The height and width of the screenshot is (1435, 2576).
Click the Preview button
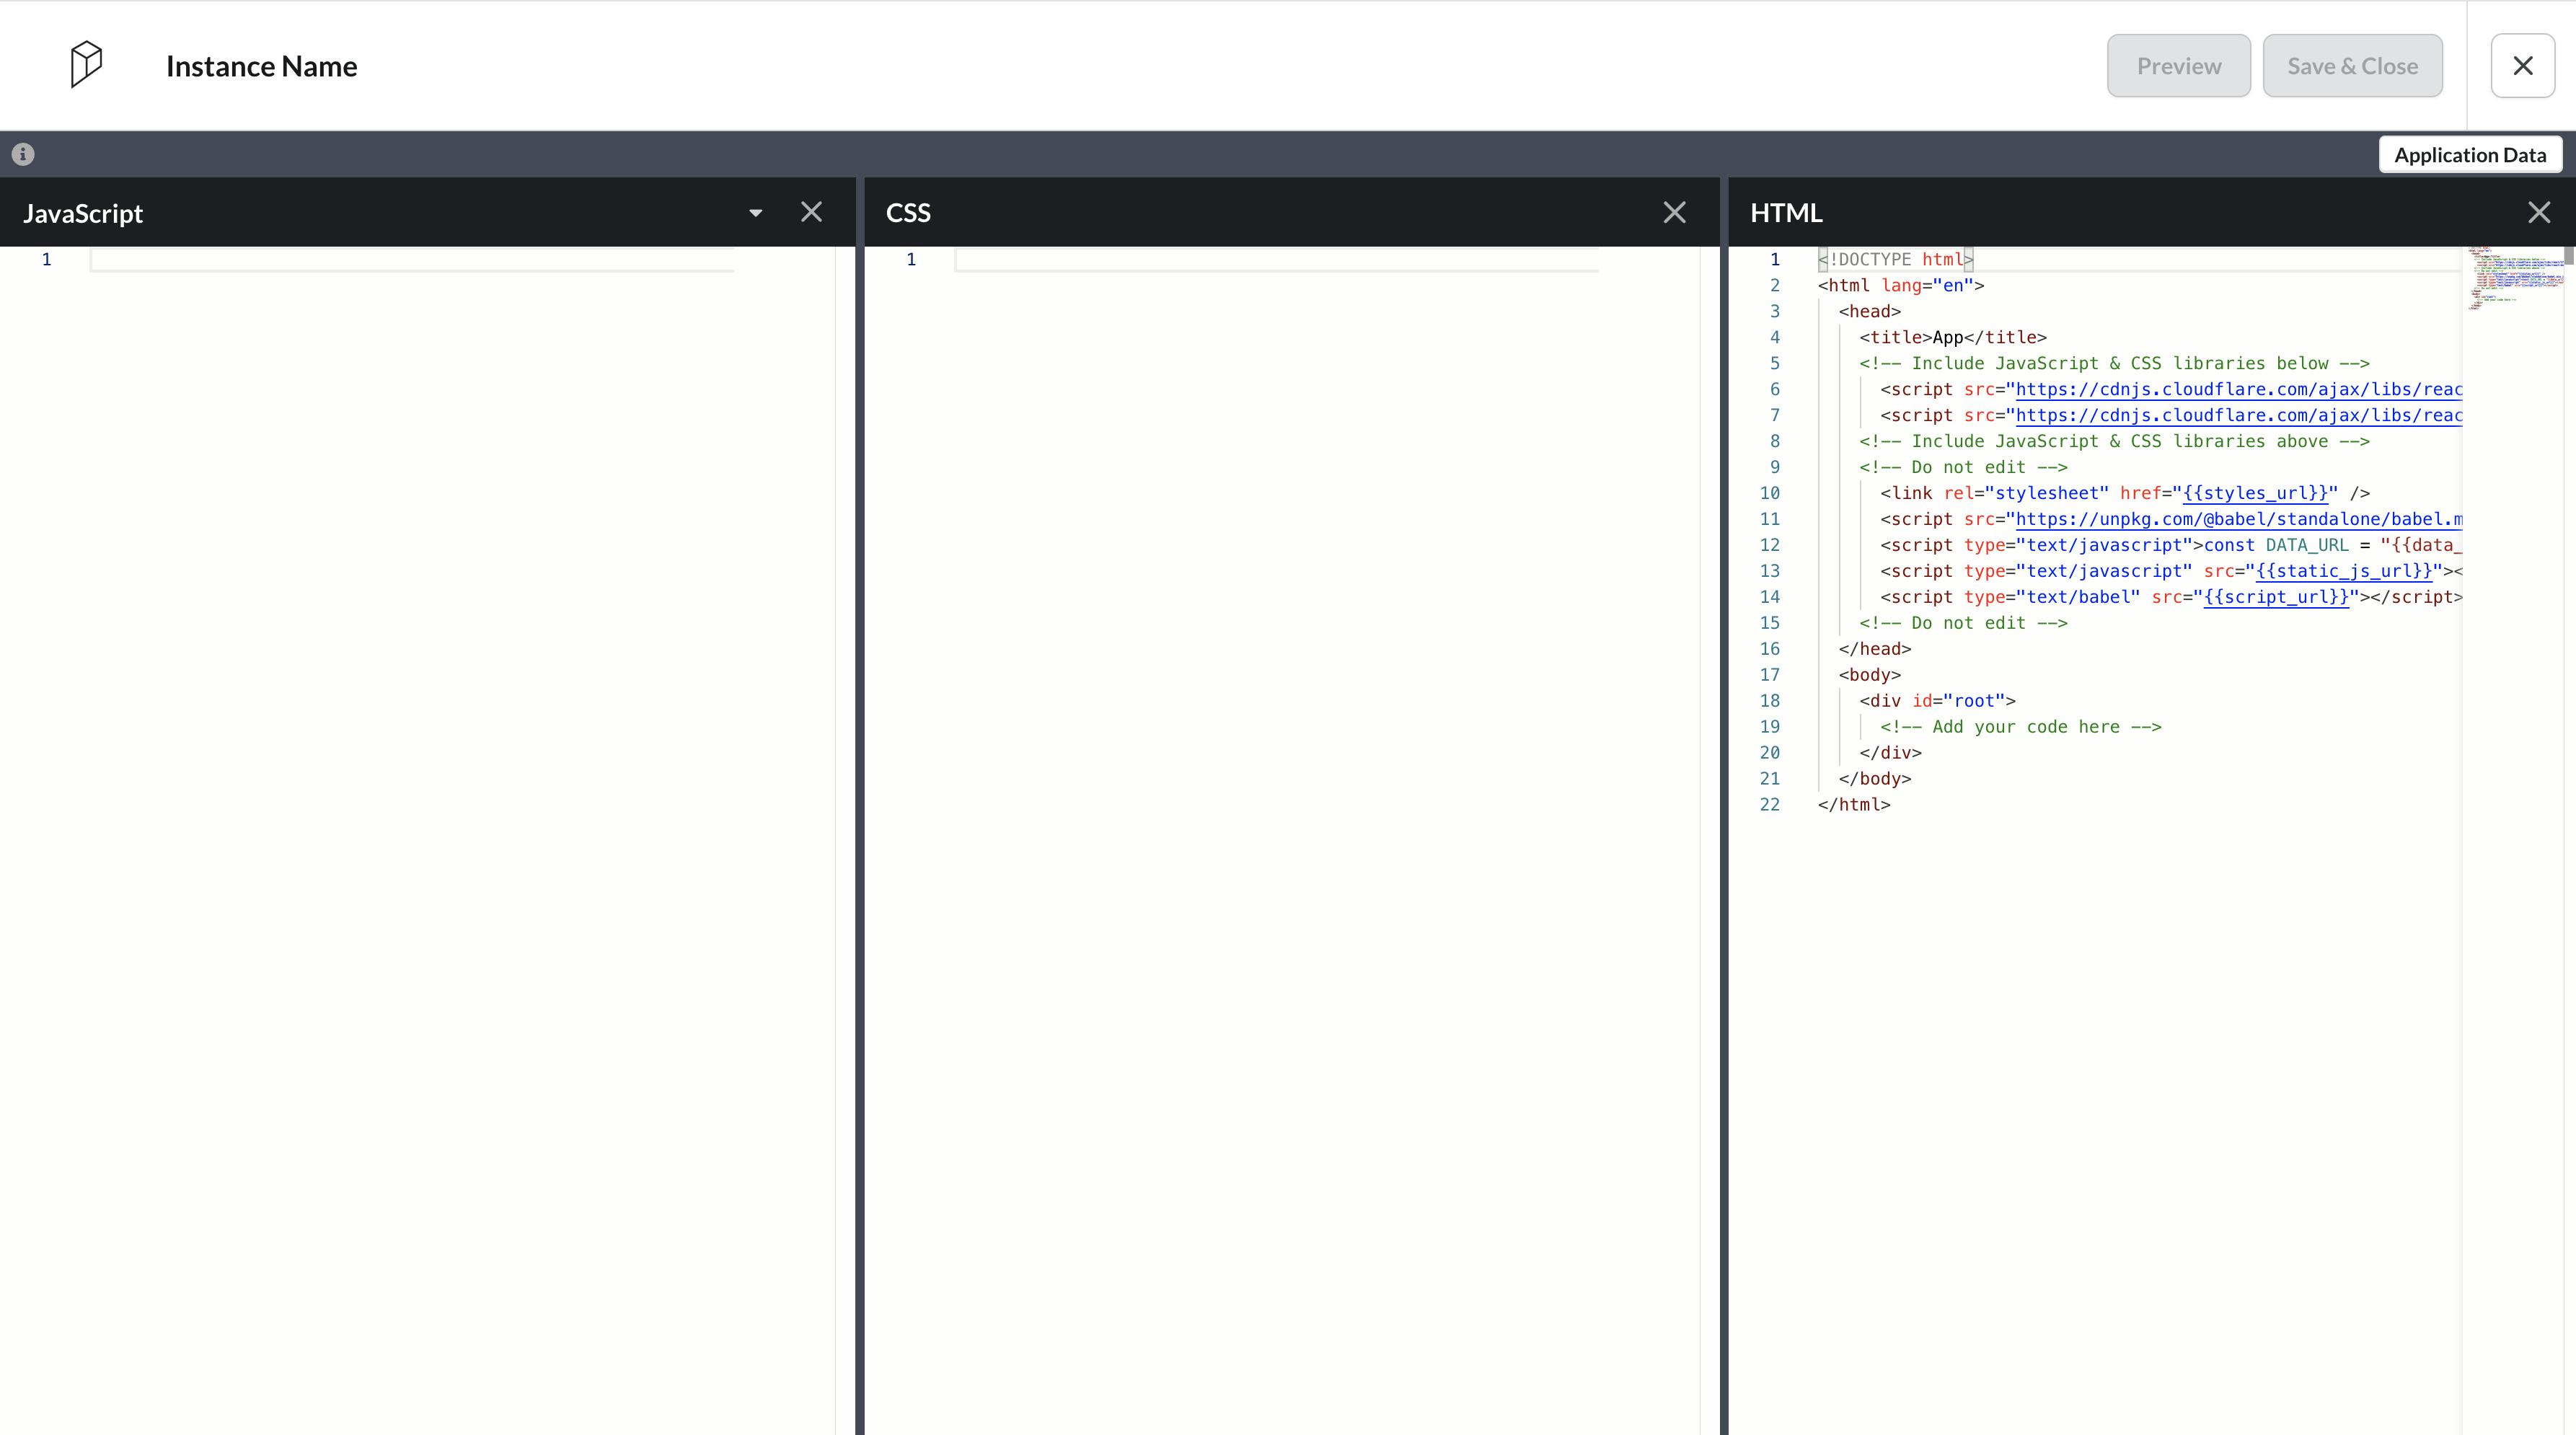[x=2178, y=66]
